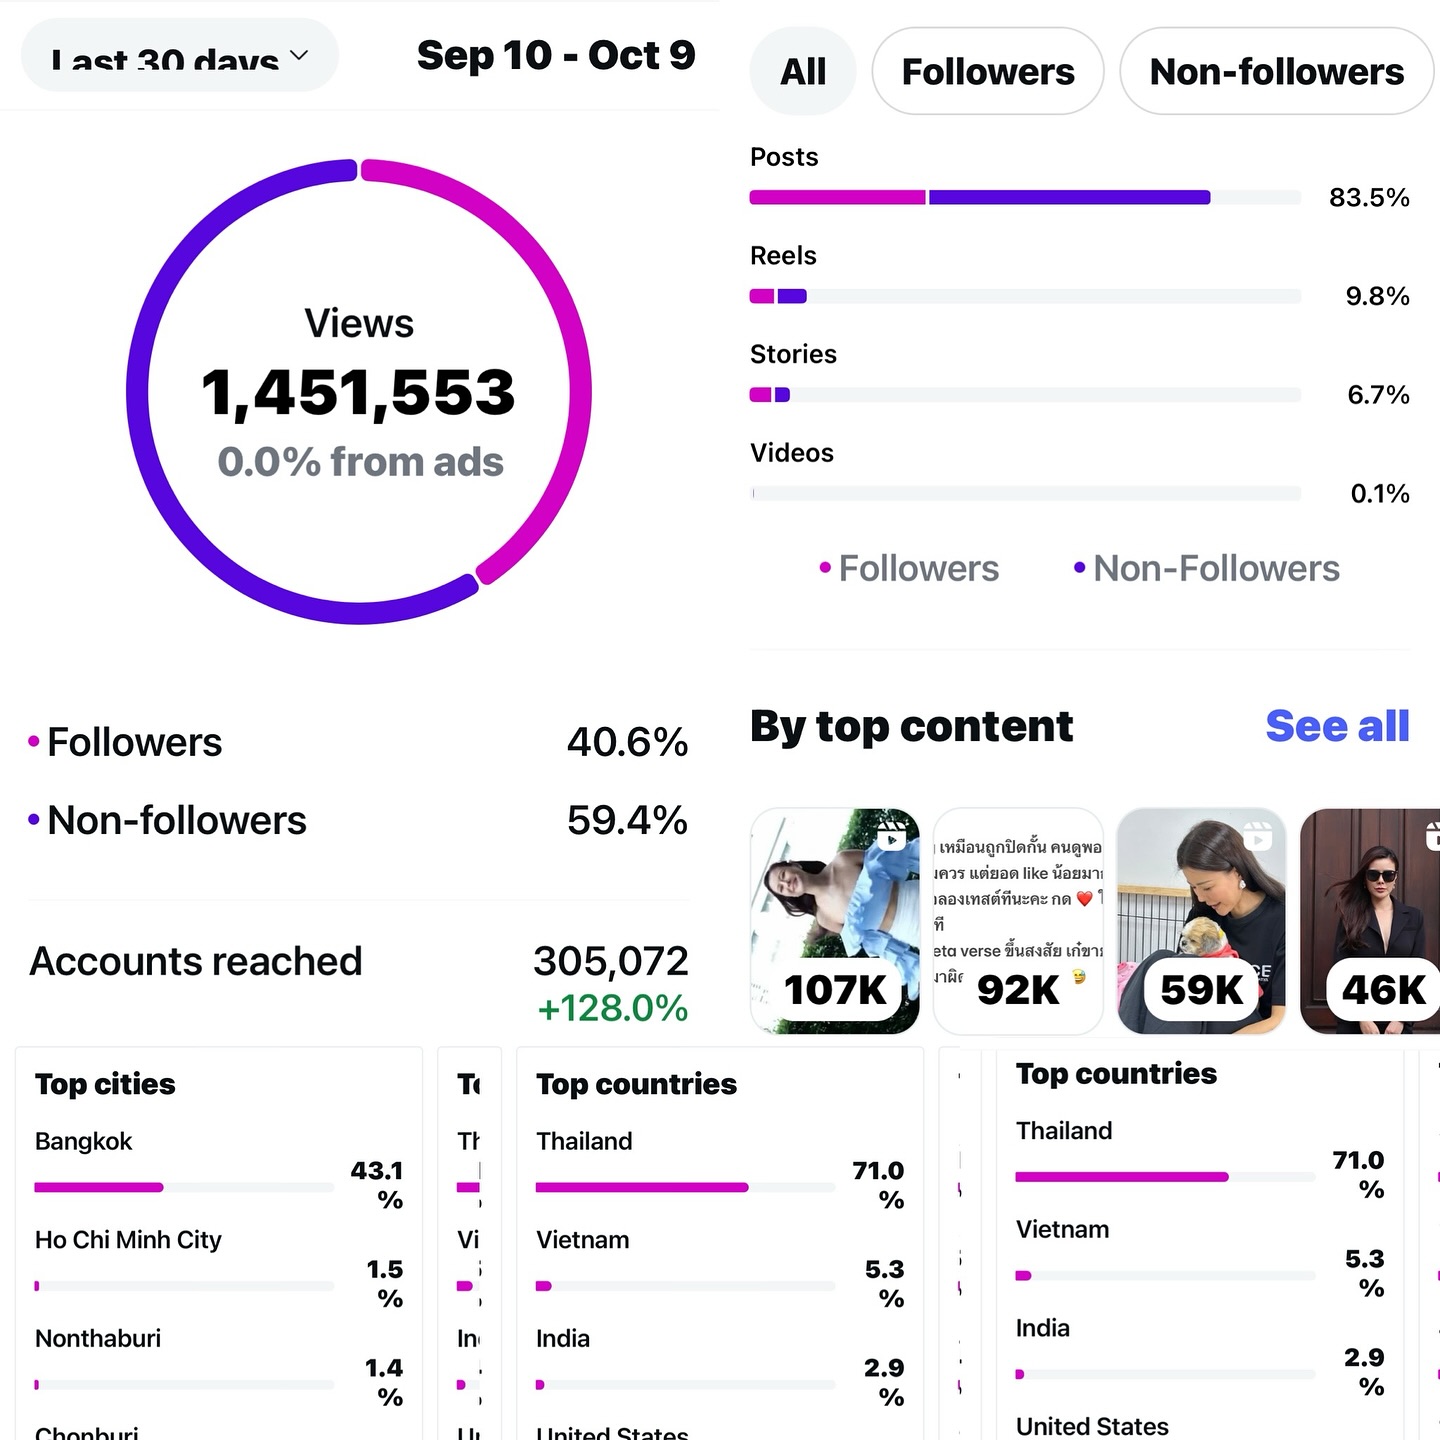Click the Reels views progress bar

click(1025, 296)
